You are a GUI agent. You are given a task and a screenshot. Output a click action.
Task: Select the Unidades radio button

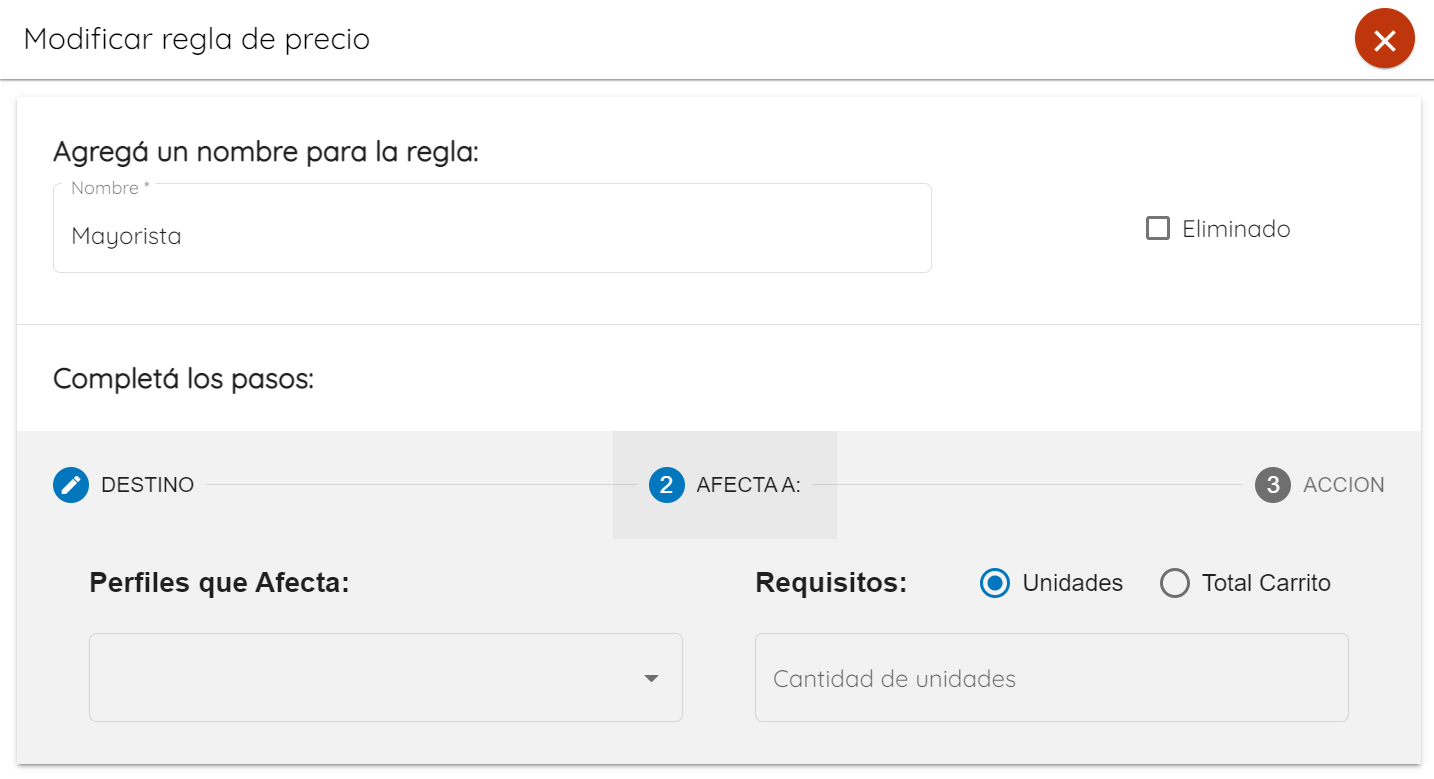point(995,583)
